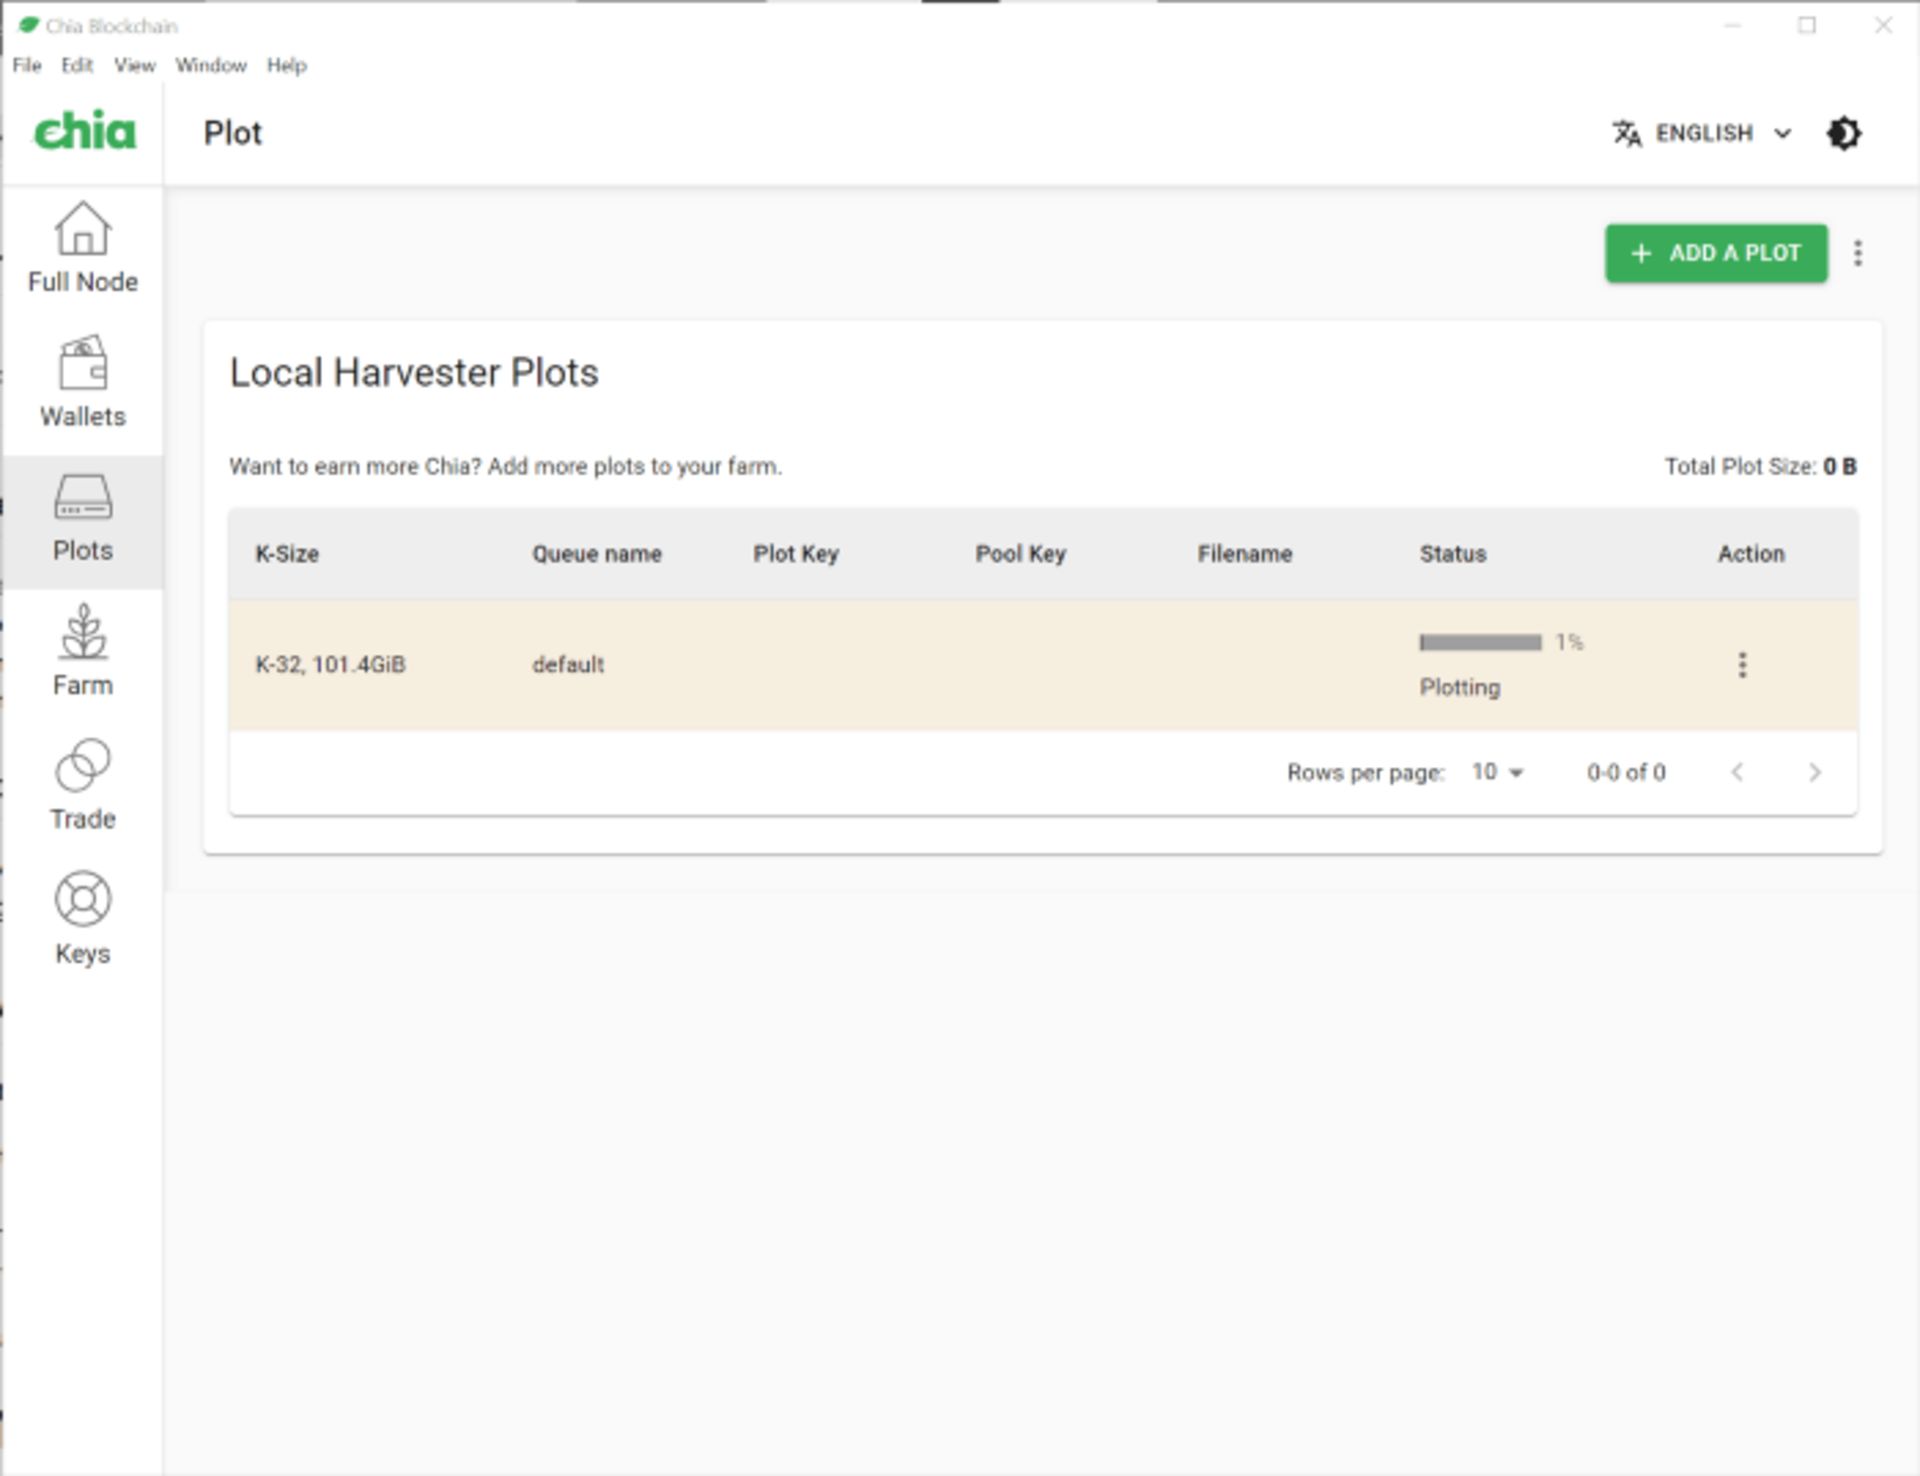Expand the ENGLISH language dropdown
This screenshot has height=1476, width=1920.
click(x=1703, y=133)
